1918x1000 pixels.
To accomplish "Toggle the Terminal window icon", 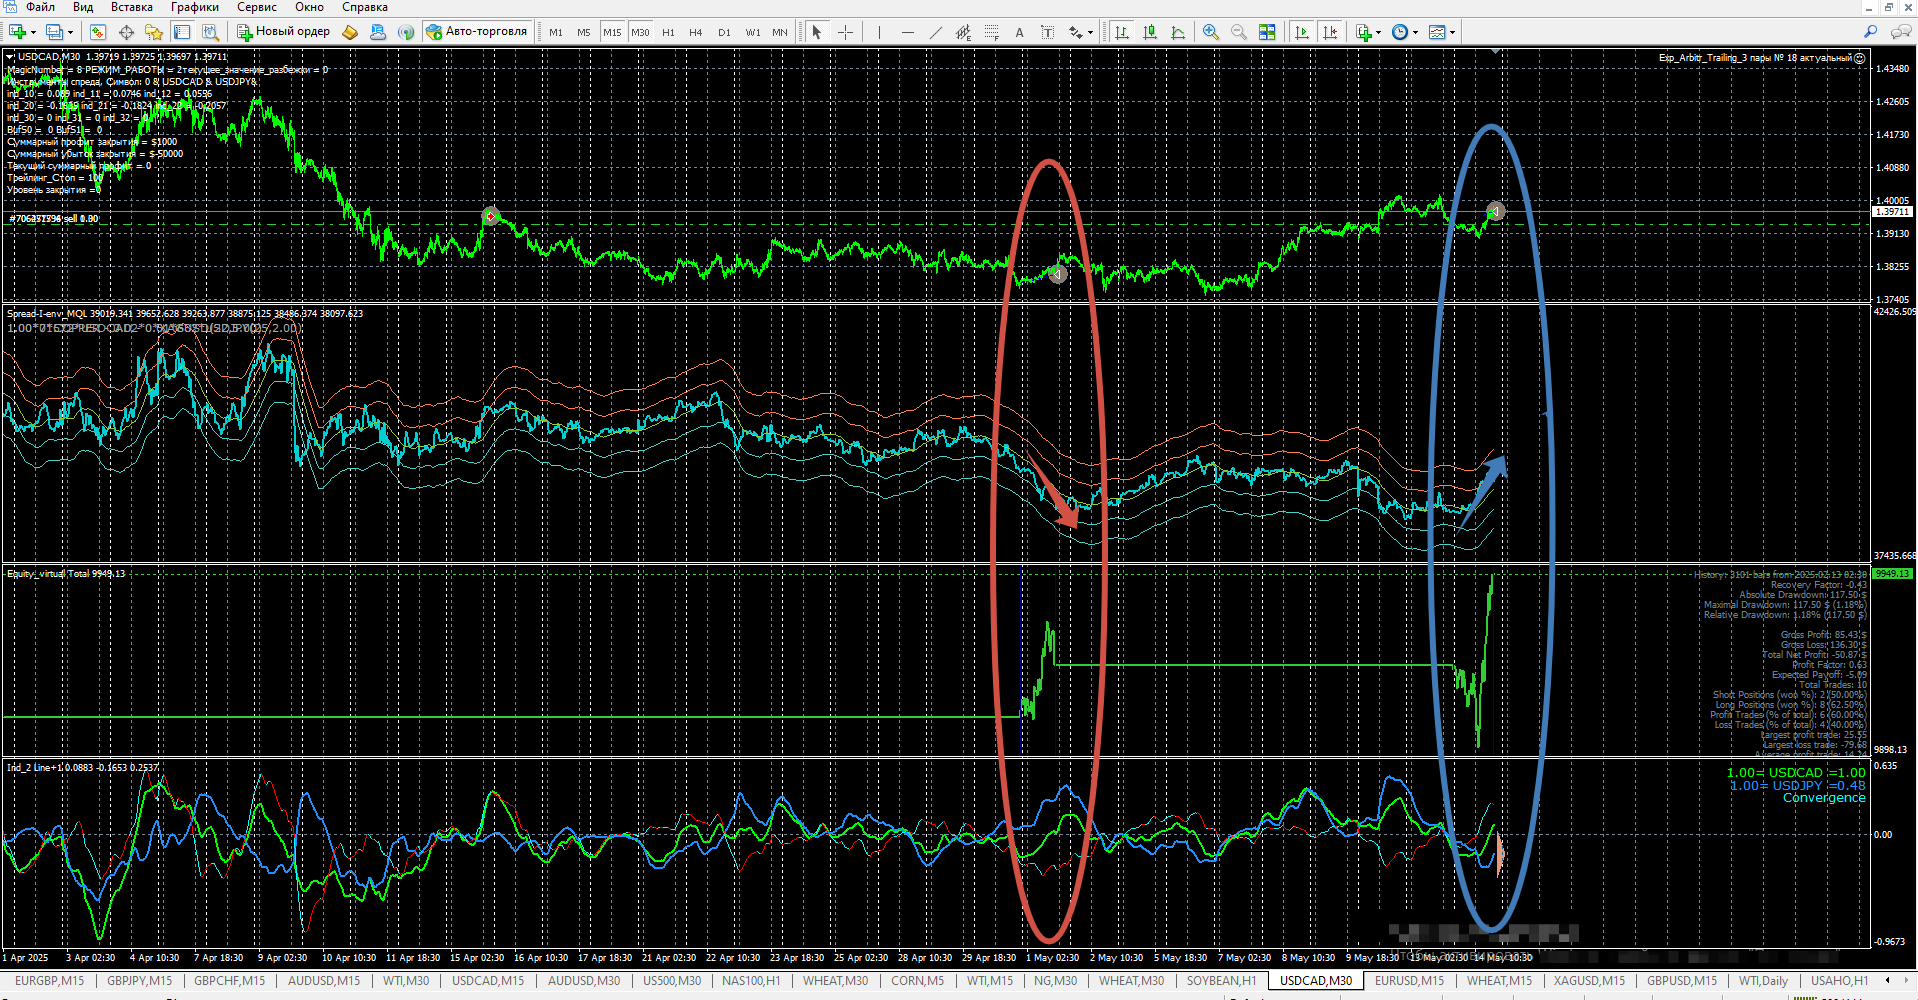I will point(182,32).
